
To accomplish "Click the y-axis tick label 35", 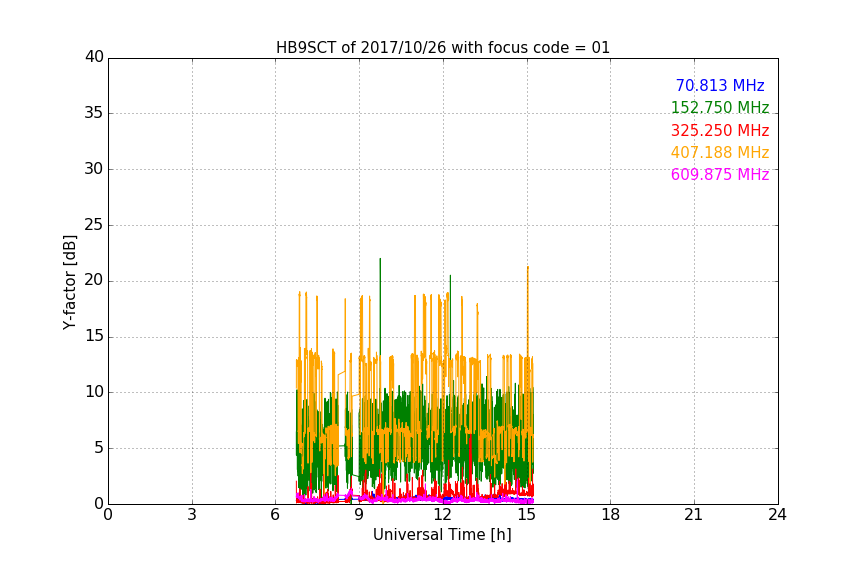I will click(x=94, y=113).
